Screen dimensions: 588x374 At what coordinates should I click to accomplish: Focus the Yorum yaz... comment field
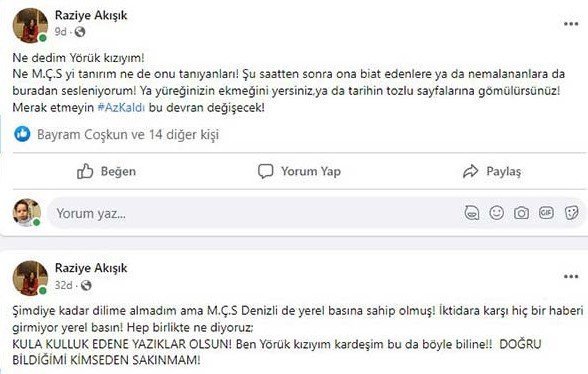[255, 213]
